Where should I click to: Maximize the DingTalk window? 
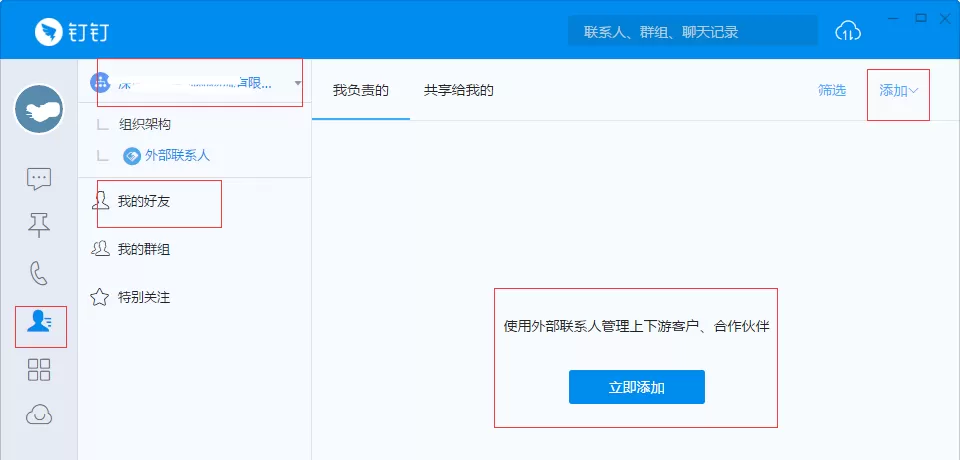[x=920, y=18]
